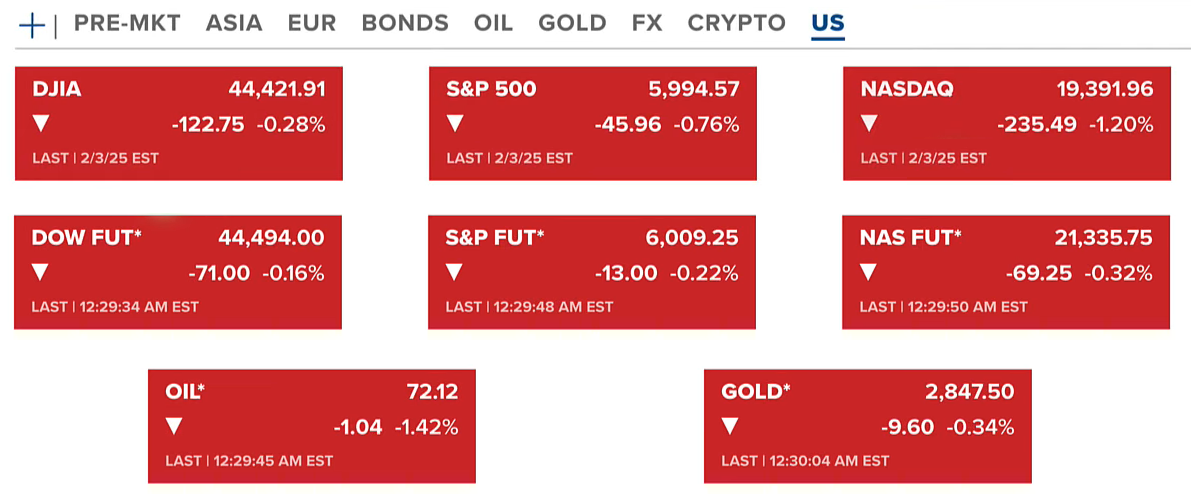Click the NASDAQ down arrow indicator

click(869, 124)
